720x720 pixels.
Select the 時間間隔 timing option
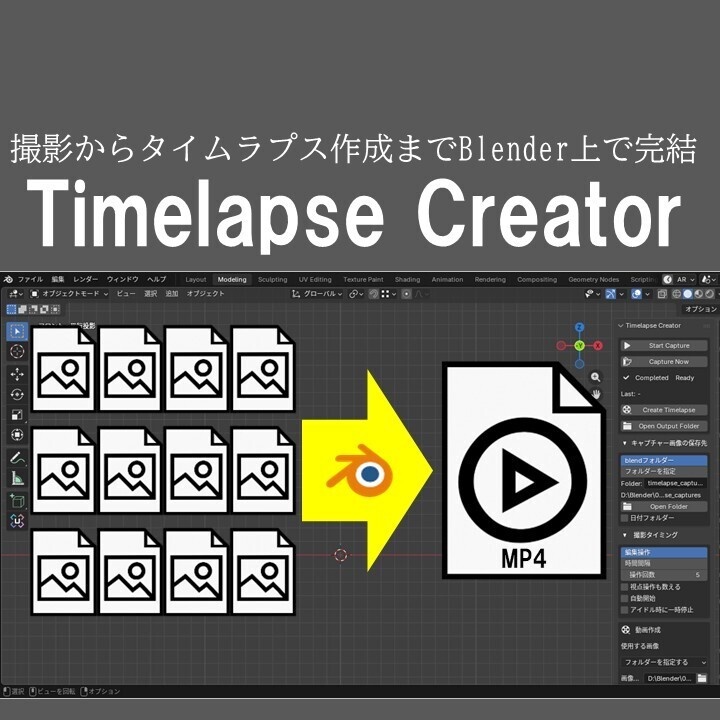pyautogui.click(x=664, y=563)
